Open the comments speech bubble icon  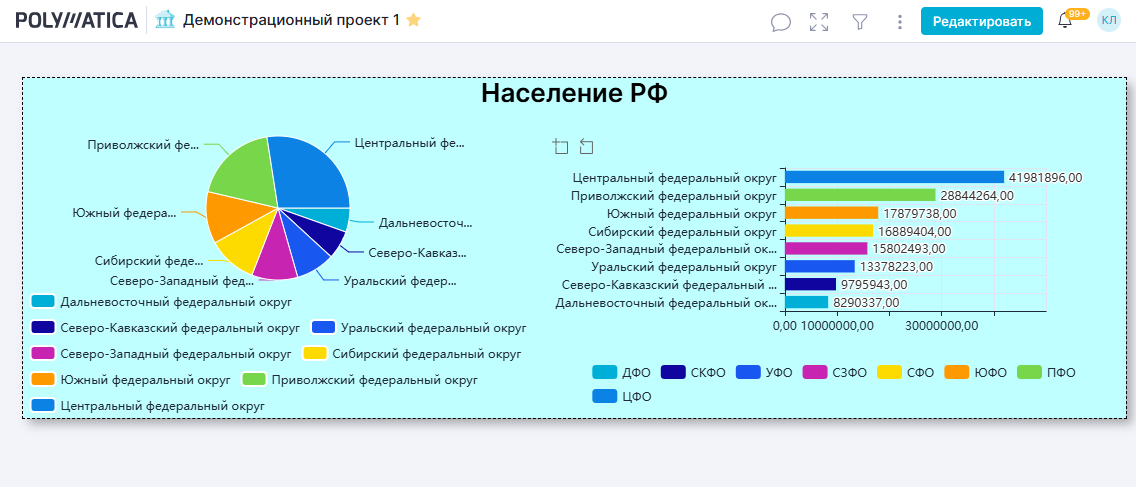(x=781, y=21)
